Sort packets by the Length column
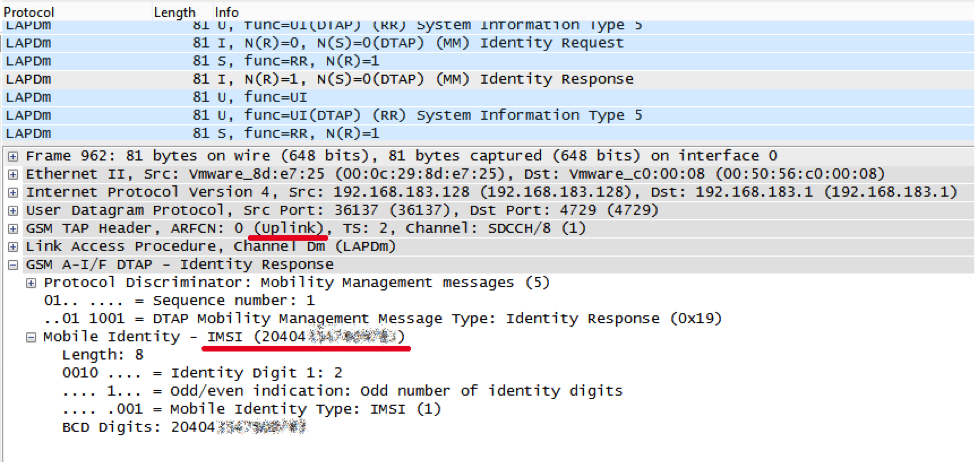The height and width of the screenshot is (463, 975). tap(174, 12)
